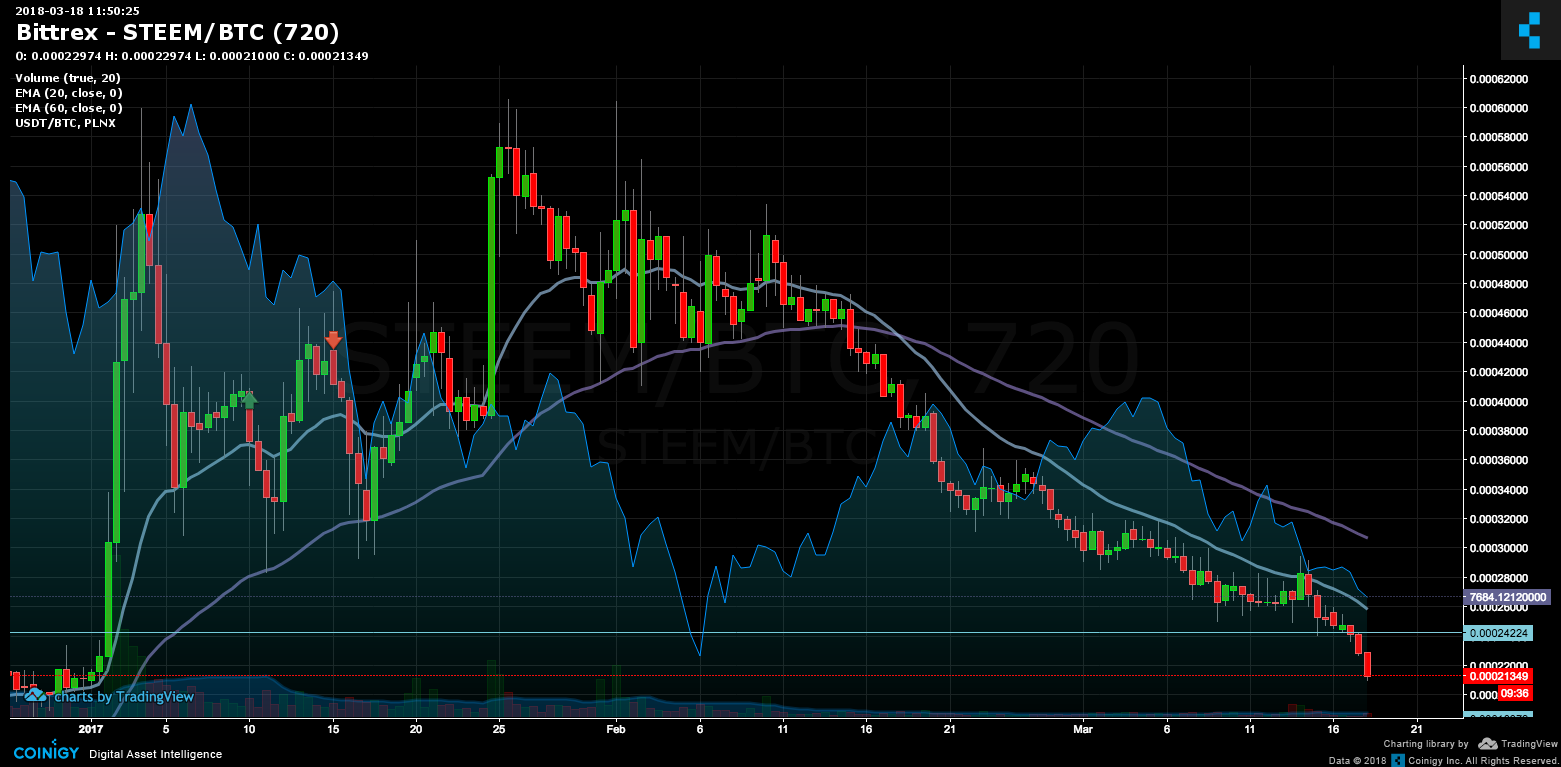Click the 'Feb' label on time axis
This screenshot has width=1561, height=767.
[x=616, y=729]
